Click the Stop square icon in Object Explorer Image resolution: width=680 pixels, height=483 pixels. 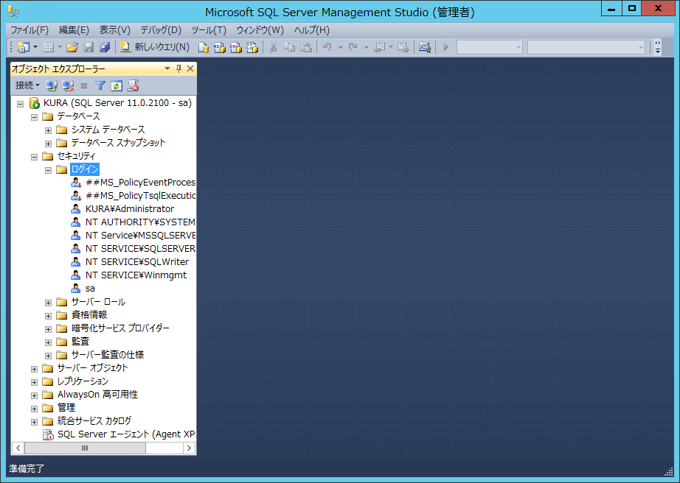pyautogui.click(x=84, y=86)
